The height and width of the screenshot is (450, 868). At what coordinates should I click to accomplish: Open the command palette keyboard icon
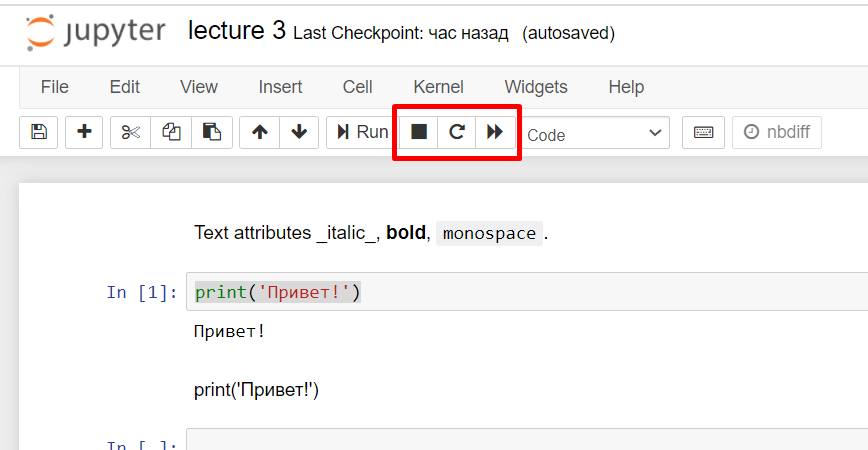703,132
